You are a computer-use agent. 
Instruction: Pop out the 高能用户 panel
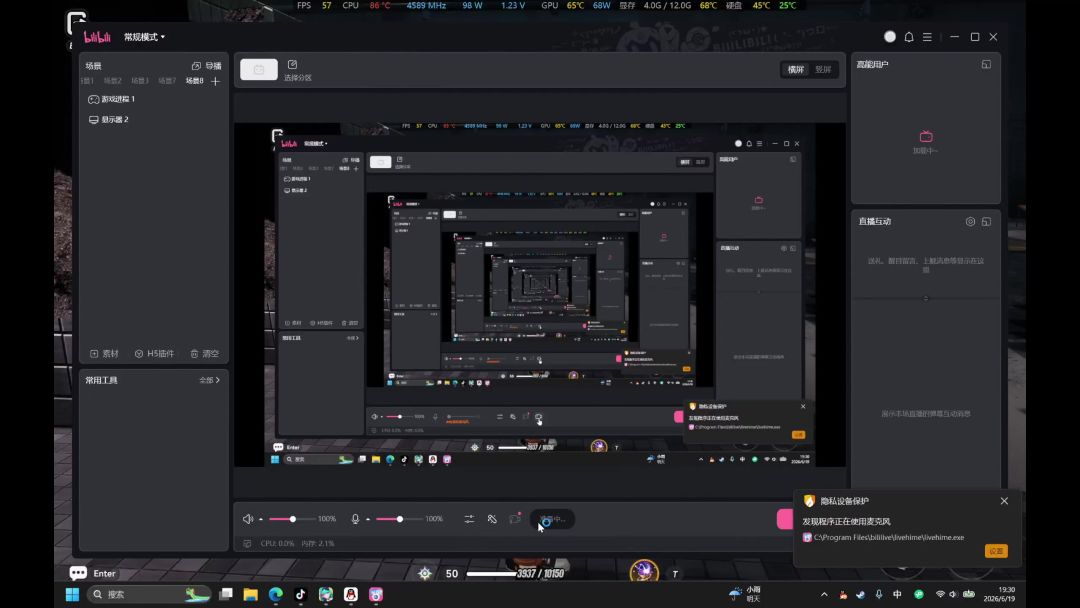click(986, 64)
